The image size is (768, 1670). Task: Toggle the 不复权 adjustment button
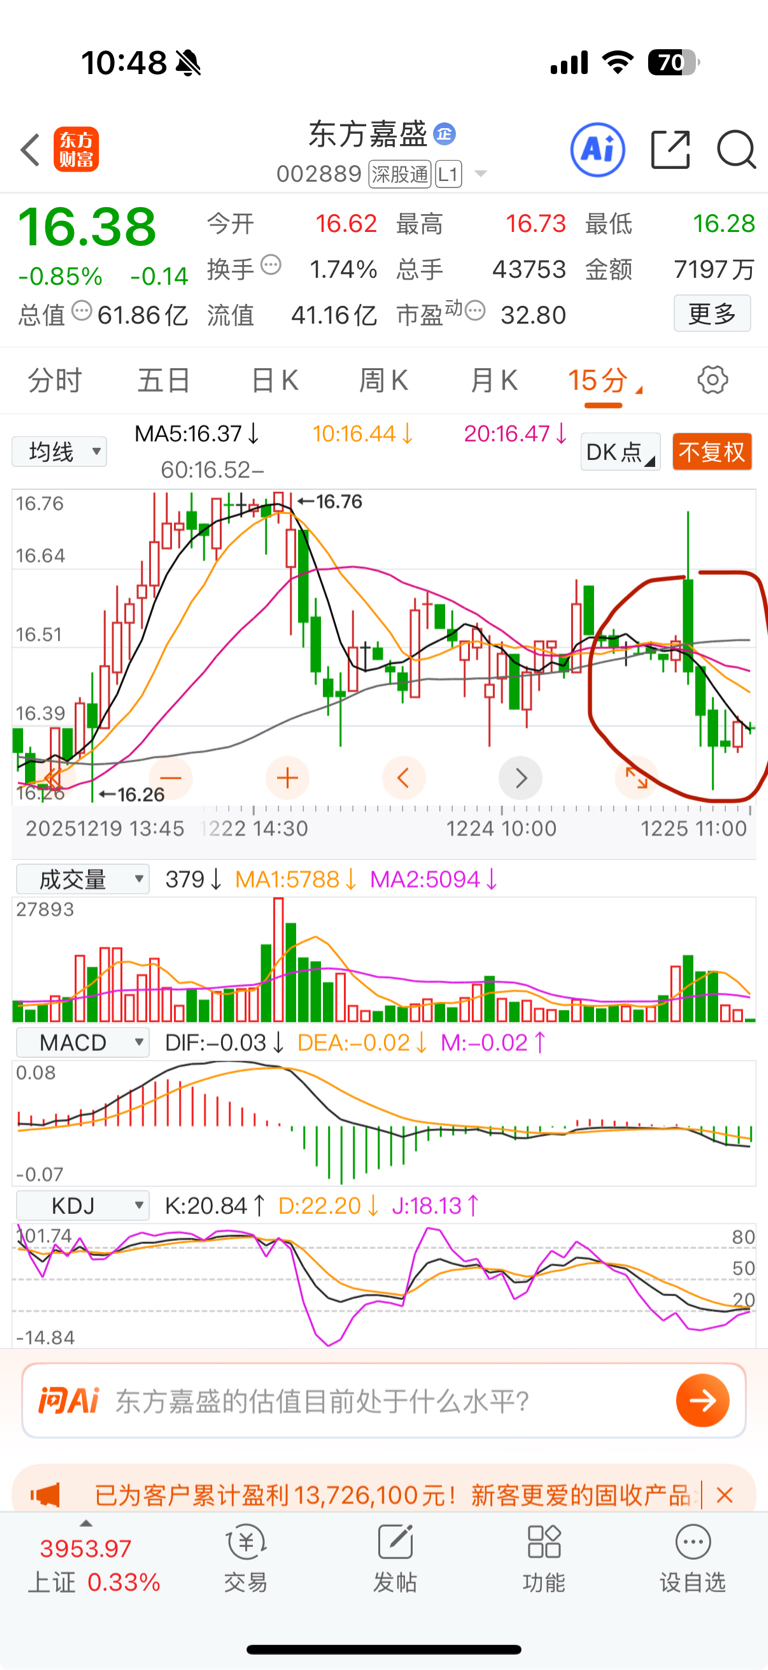pyautogui.click(x=712, y=452)
